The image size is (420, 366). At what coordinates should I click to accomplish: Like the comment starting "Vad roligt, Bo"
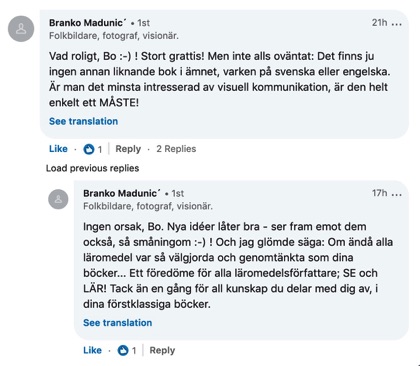tap(58, 149)
